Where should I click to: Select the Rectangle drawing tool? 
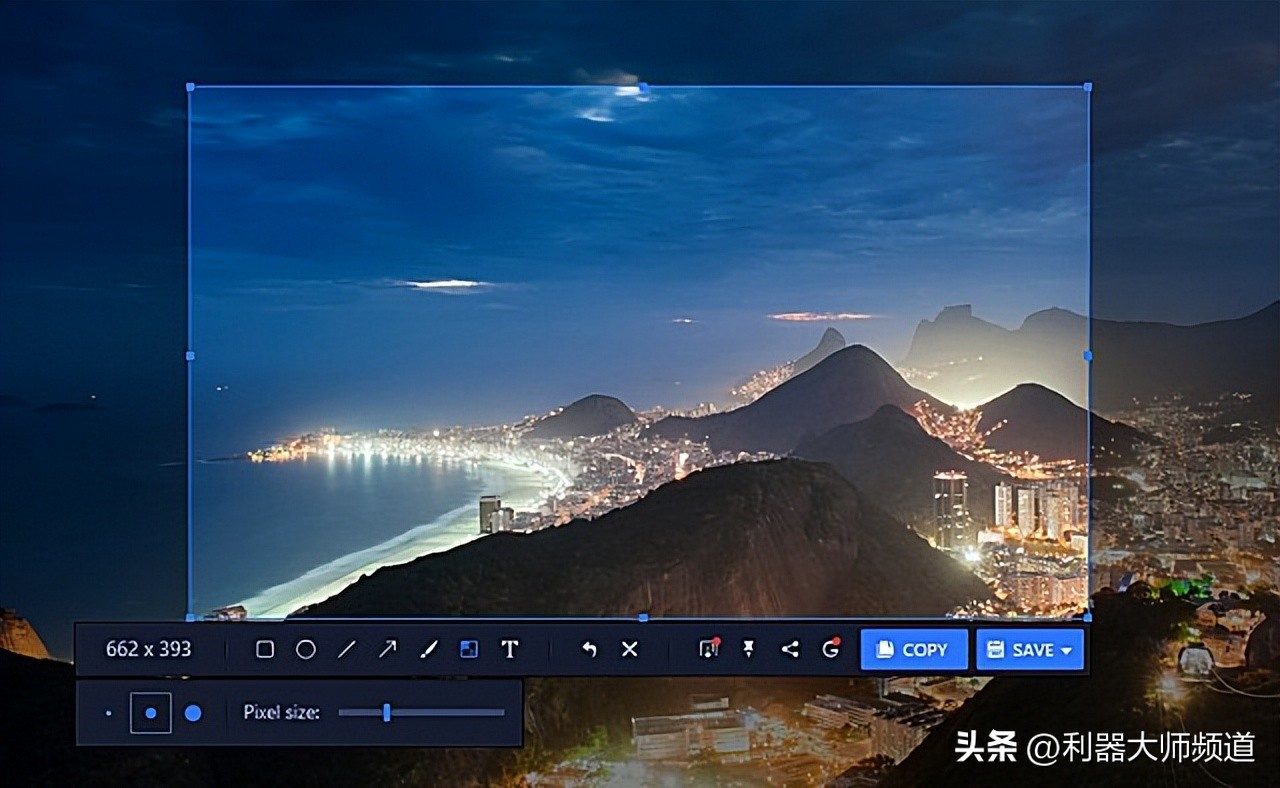click(263, 650)
